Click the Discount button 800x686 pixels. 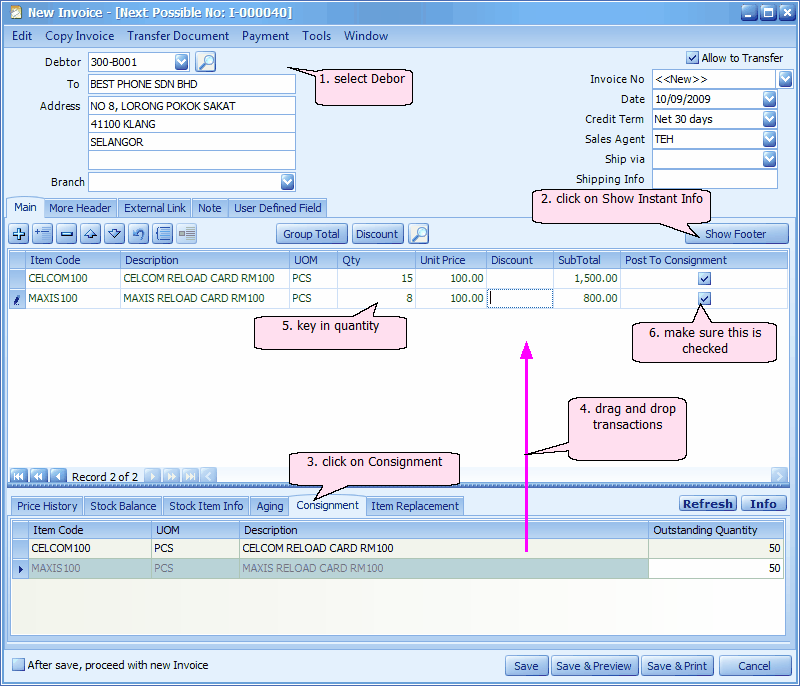click(x=377, y=234)
